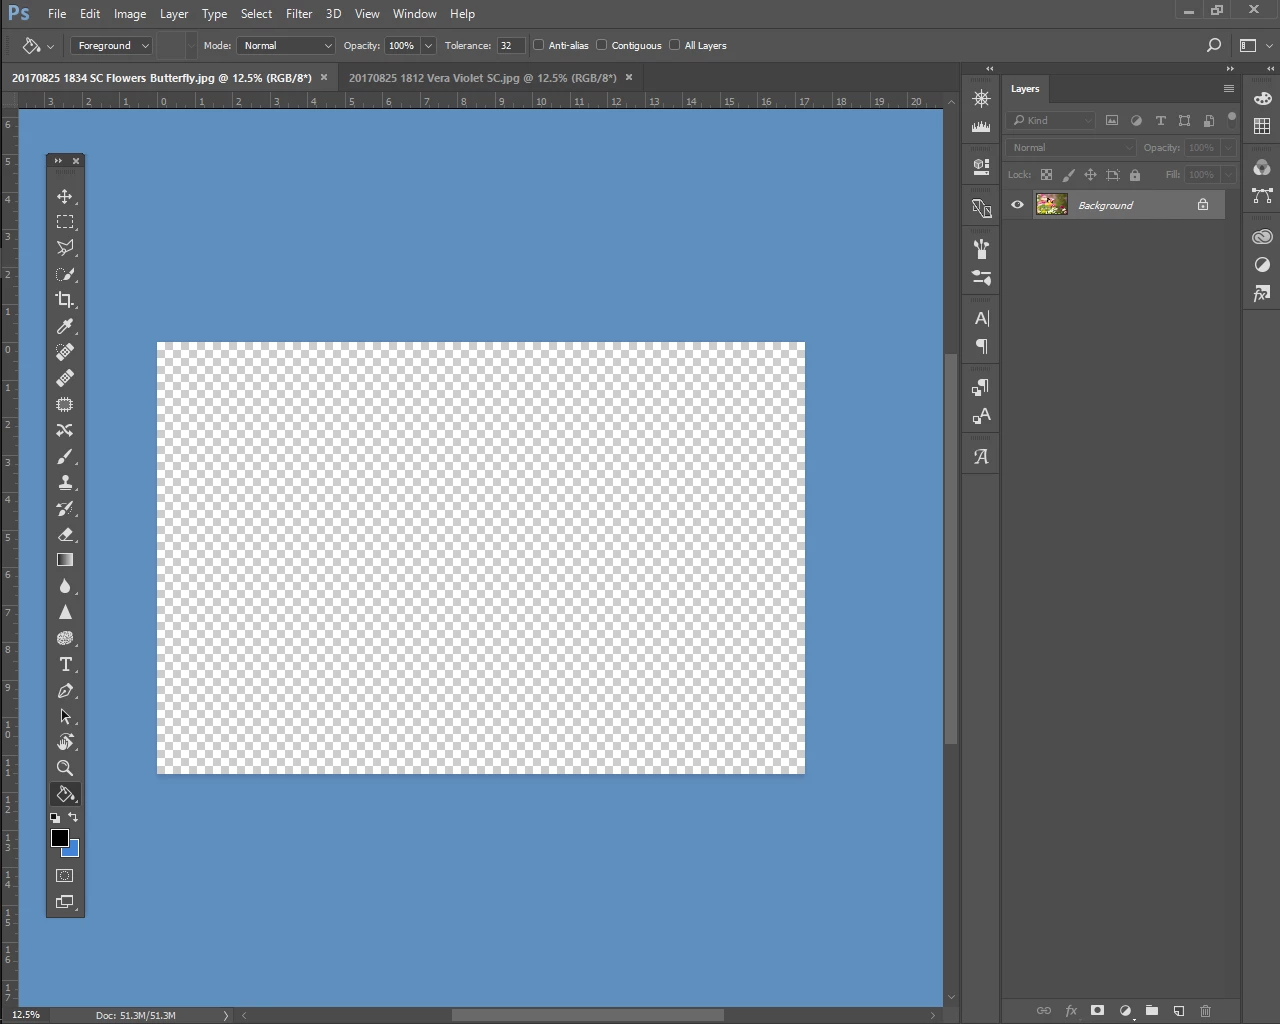Switch to the Vera Violet SC.jpg tab

(482, 77)
